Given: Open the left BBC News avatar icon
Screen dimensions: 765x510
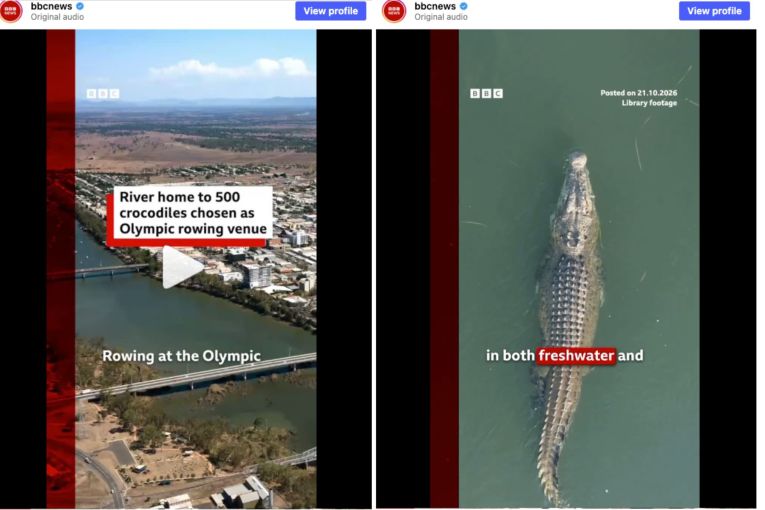Looking at the screenshot, I should coord(11,11).
